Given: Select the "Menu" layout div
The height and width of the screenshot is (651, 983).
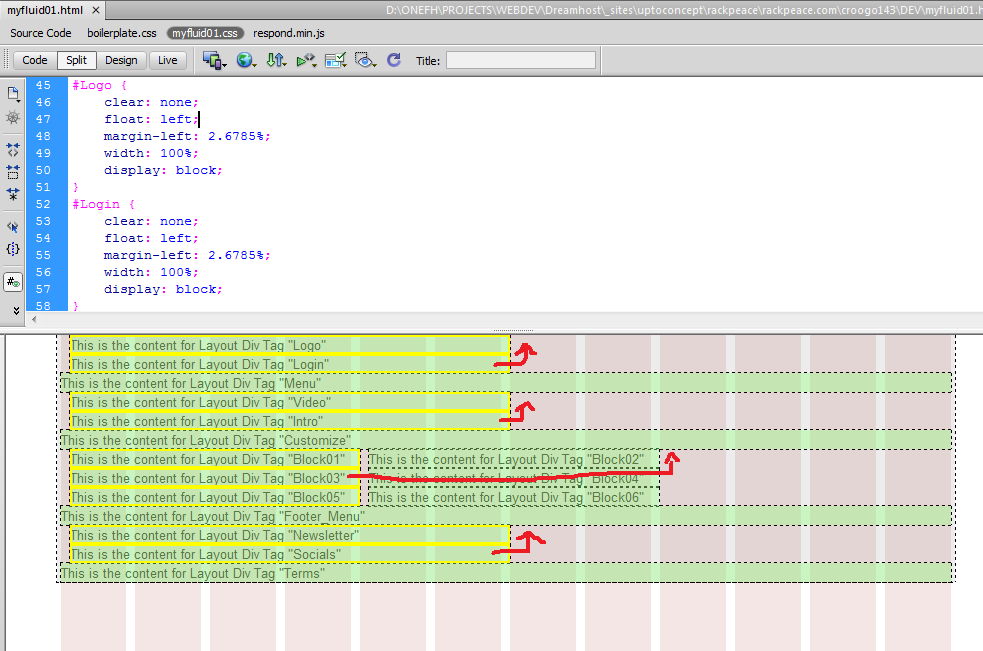Looking at the screenshot, I should tap(506, 383).
